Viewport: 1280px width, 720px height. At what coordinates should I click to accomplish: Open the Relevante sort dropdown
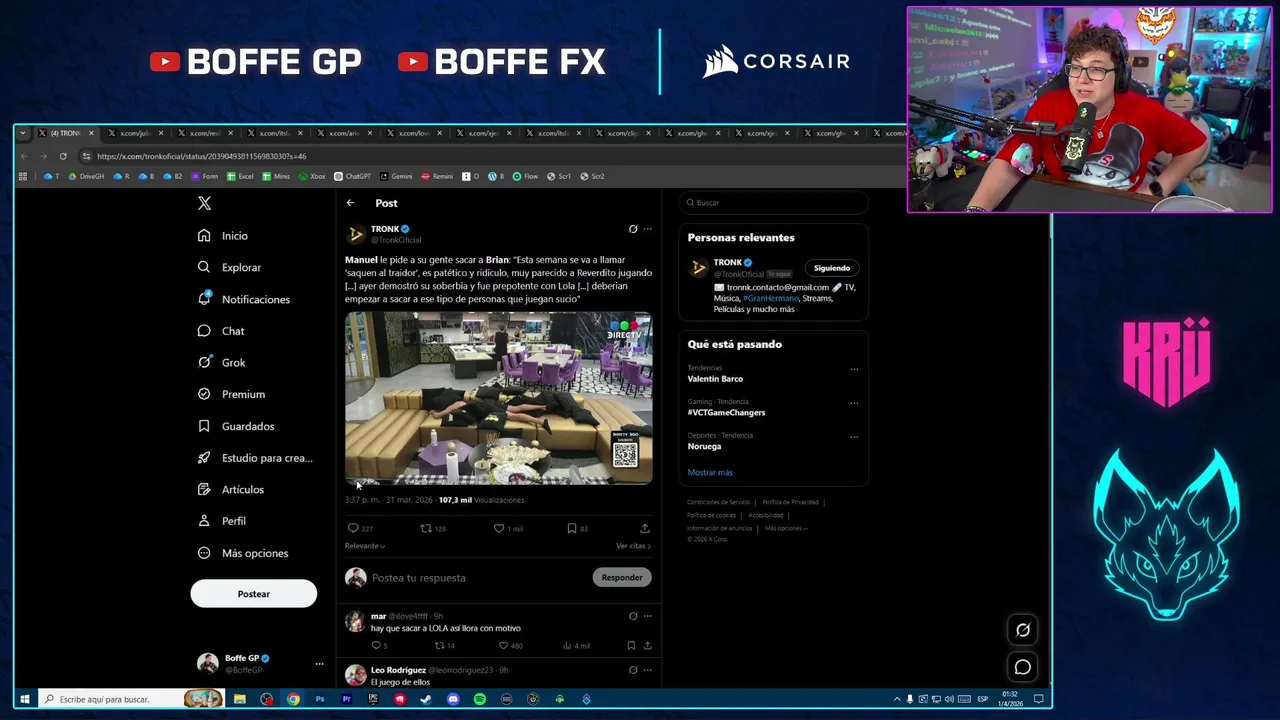click(365, 546)
